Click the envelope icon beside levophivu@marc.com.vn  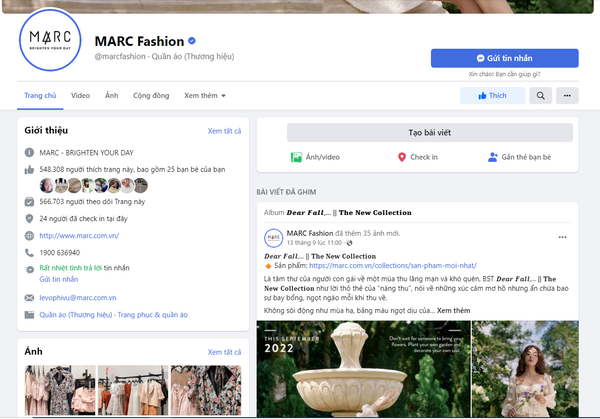[29, 298]
